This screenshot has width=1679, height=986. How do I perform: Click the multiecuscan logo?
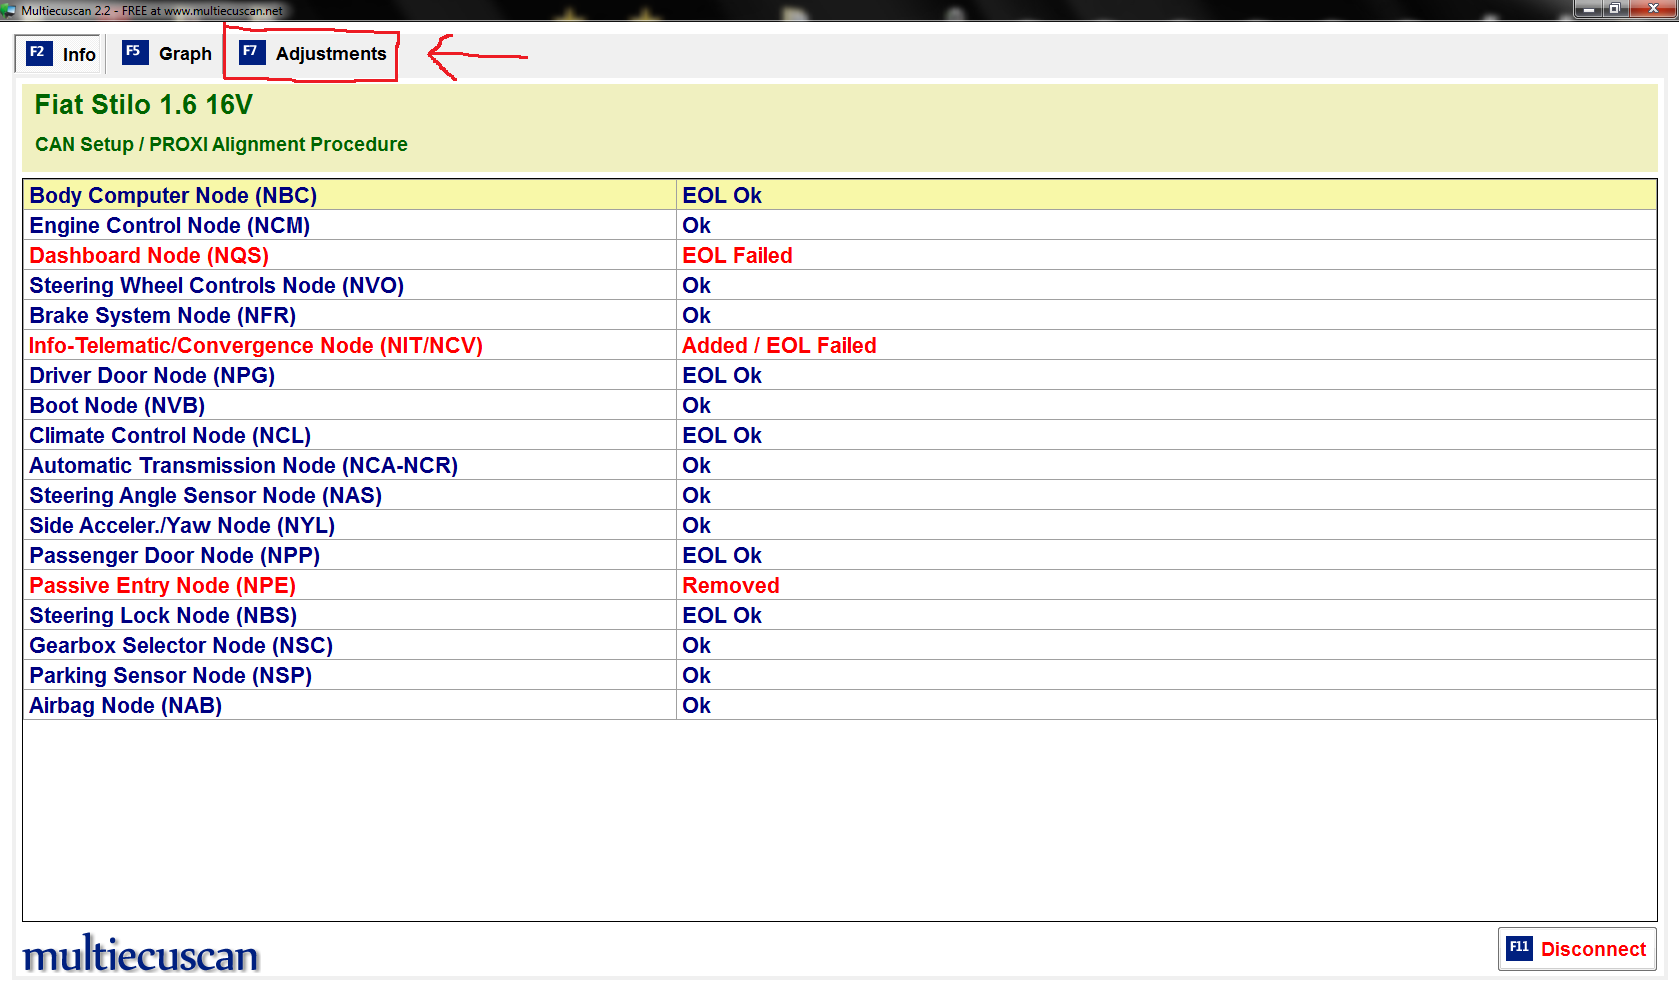[x=141, y=955]
